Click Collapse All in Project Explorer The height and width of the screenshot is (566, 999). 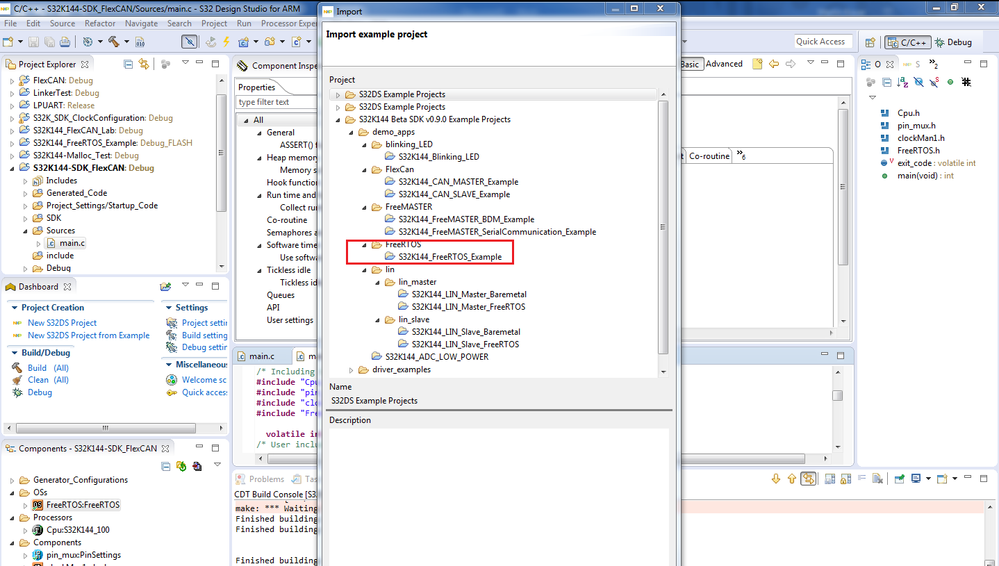tap(128, 64)
